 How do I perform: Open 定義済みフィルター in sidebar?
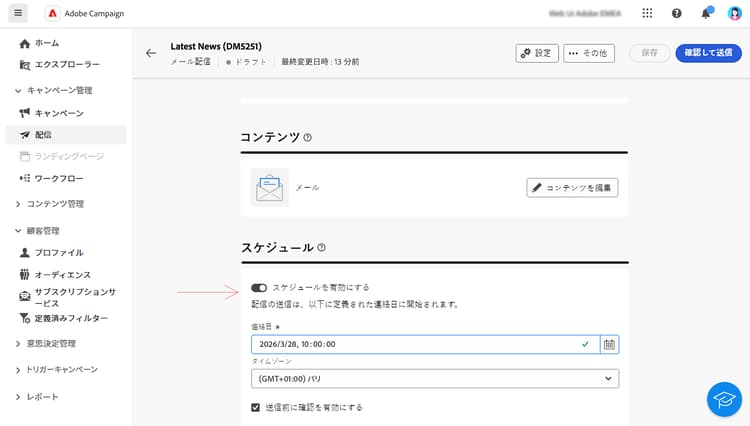[66, 318]
